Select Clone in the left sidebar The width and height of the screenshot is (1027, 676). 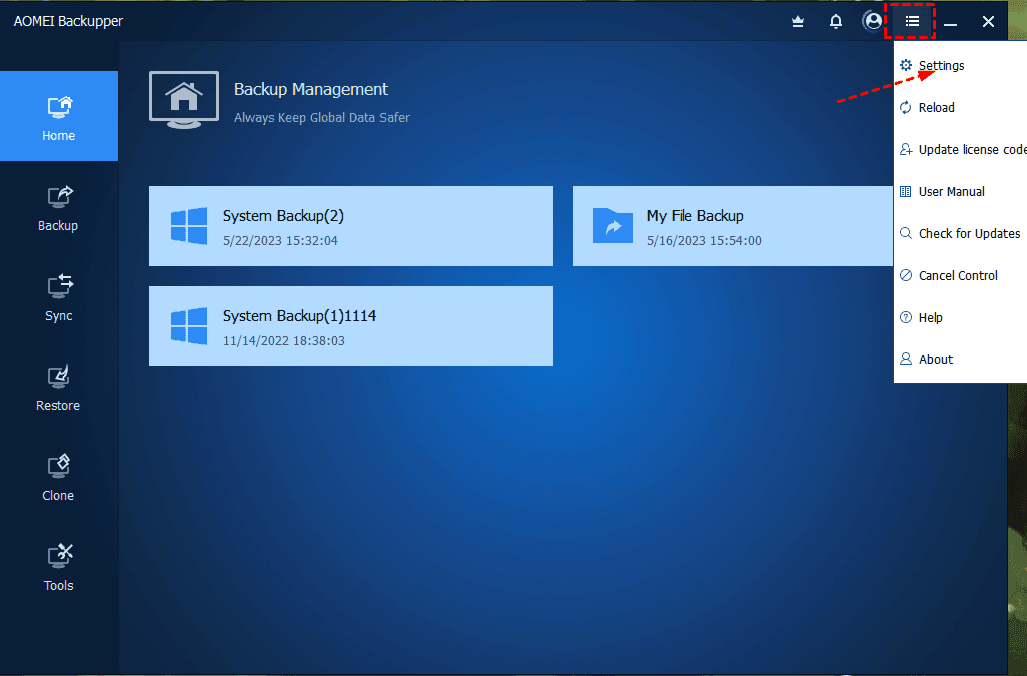click(58, 479)
